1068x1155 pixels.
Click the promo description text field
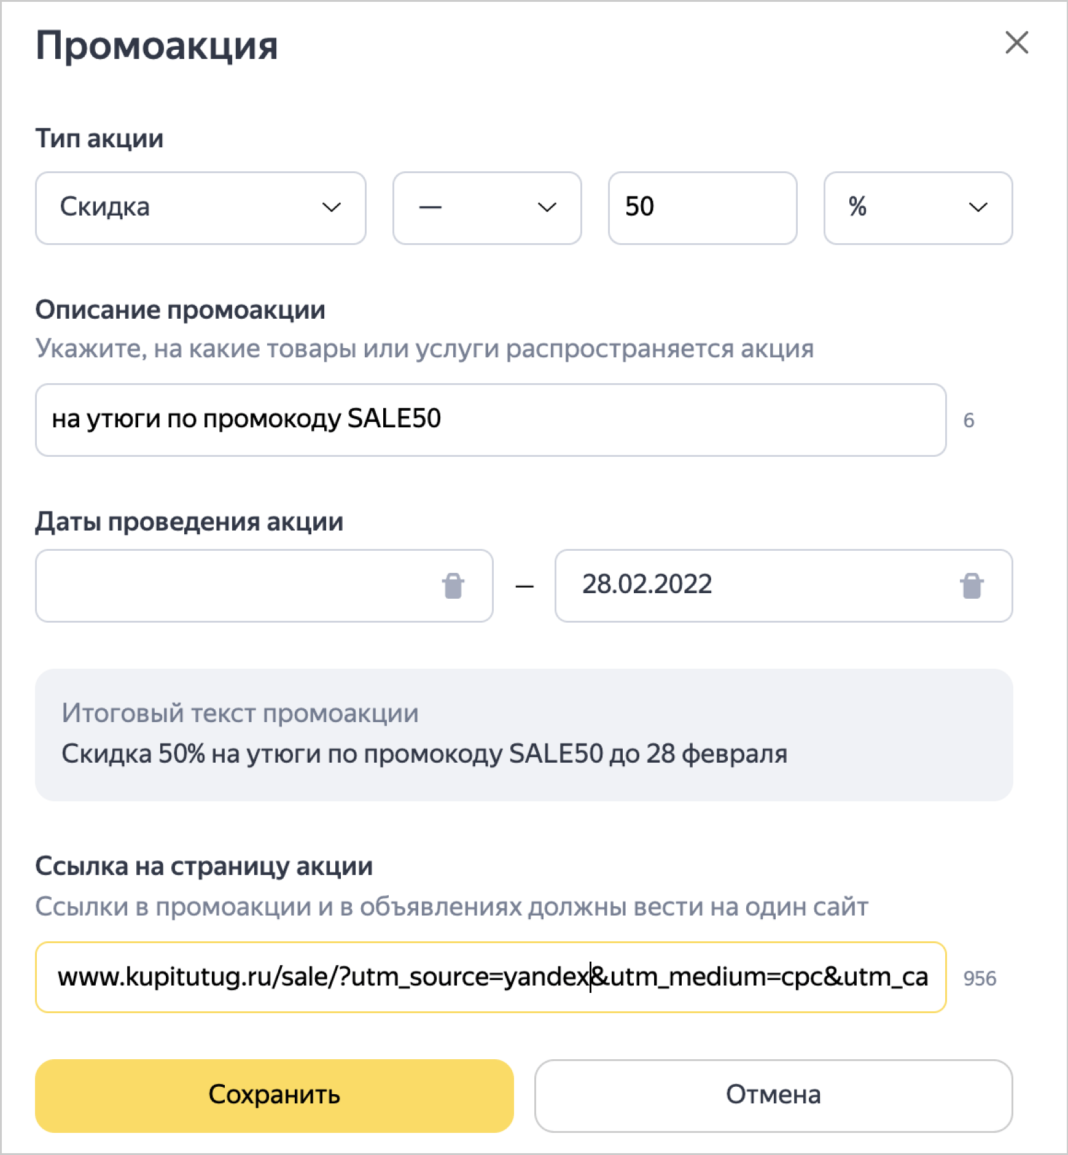click(490, 420)
